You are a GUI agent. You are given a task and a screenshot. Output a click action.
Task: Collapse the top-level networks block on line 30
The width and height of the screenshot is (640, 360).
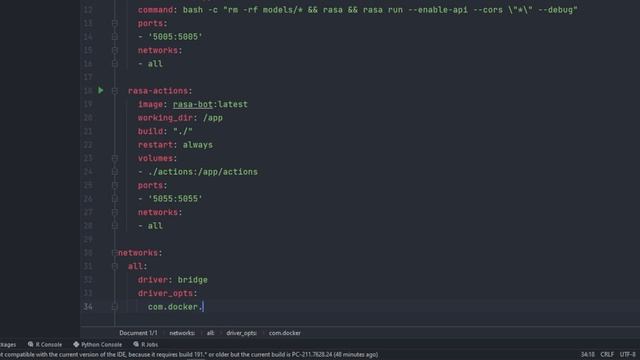point(115,253)
